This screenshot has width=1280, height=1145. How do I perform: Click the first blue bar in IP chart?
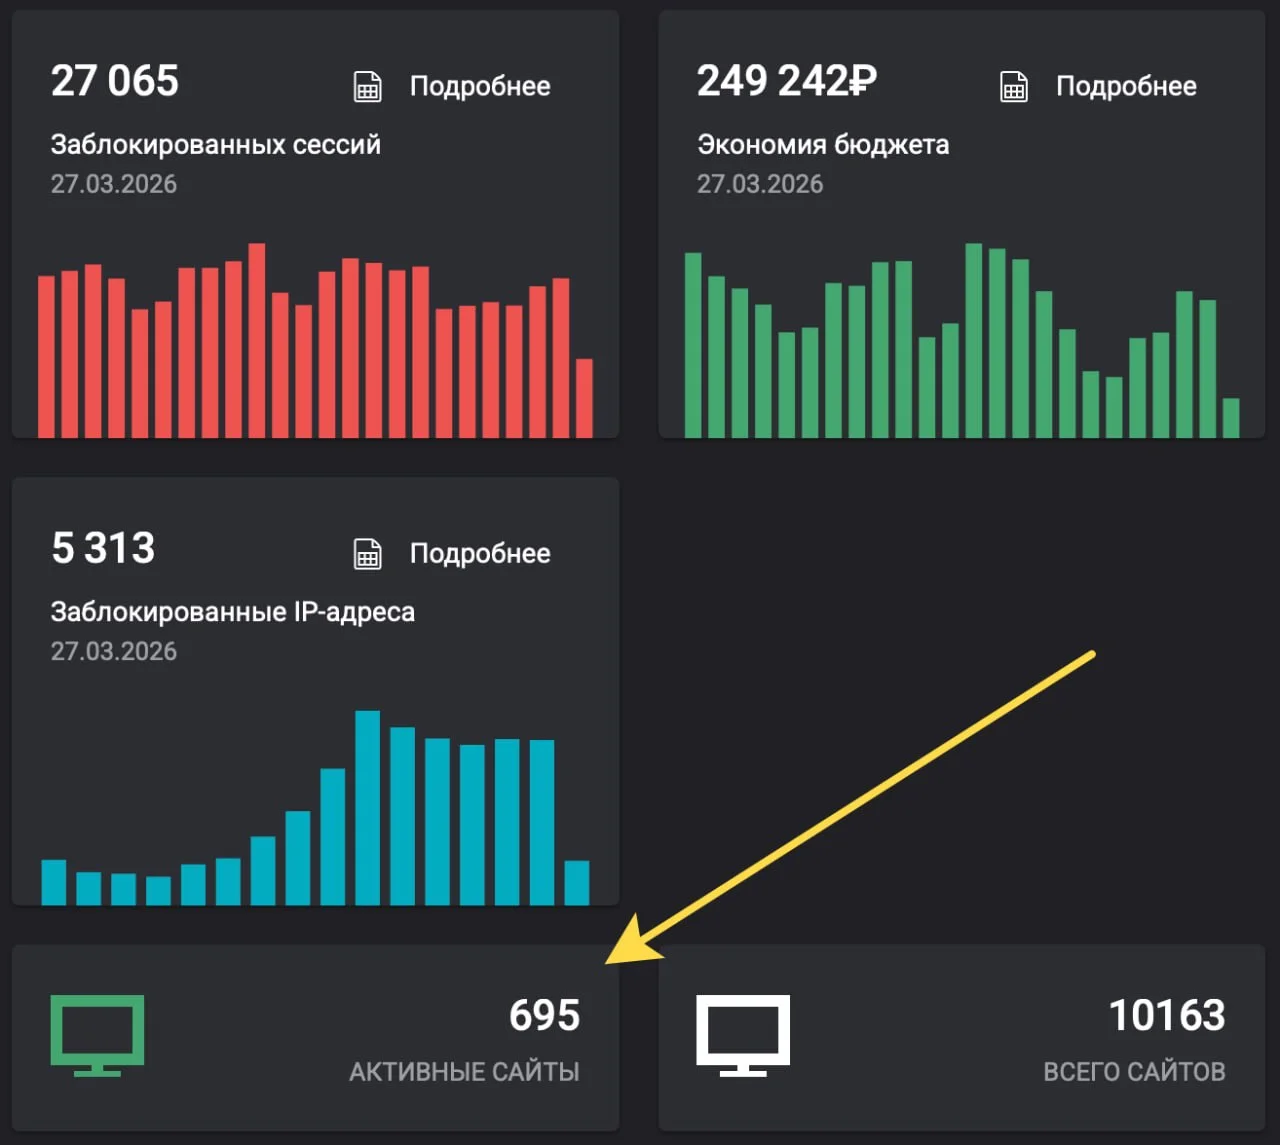[x=54, y=882]
